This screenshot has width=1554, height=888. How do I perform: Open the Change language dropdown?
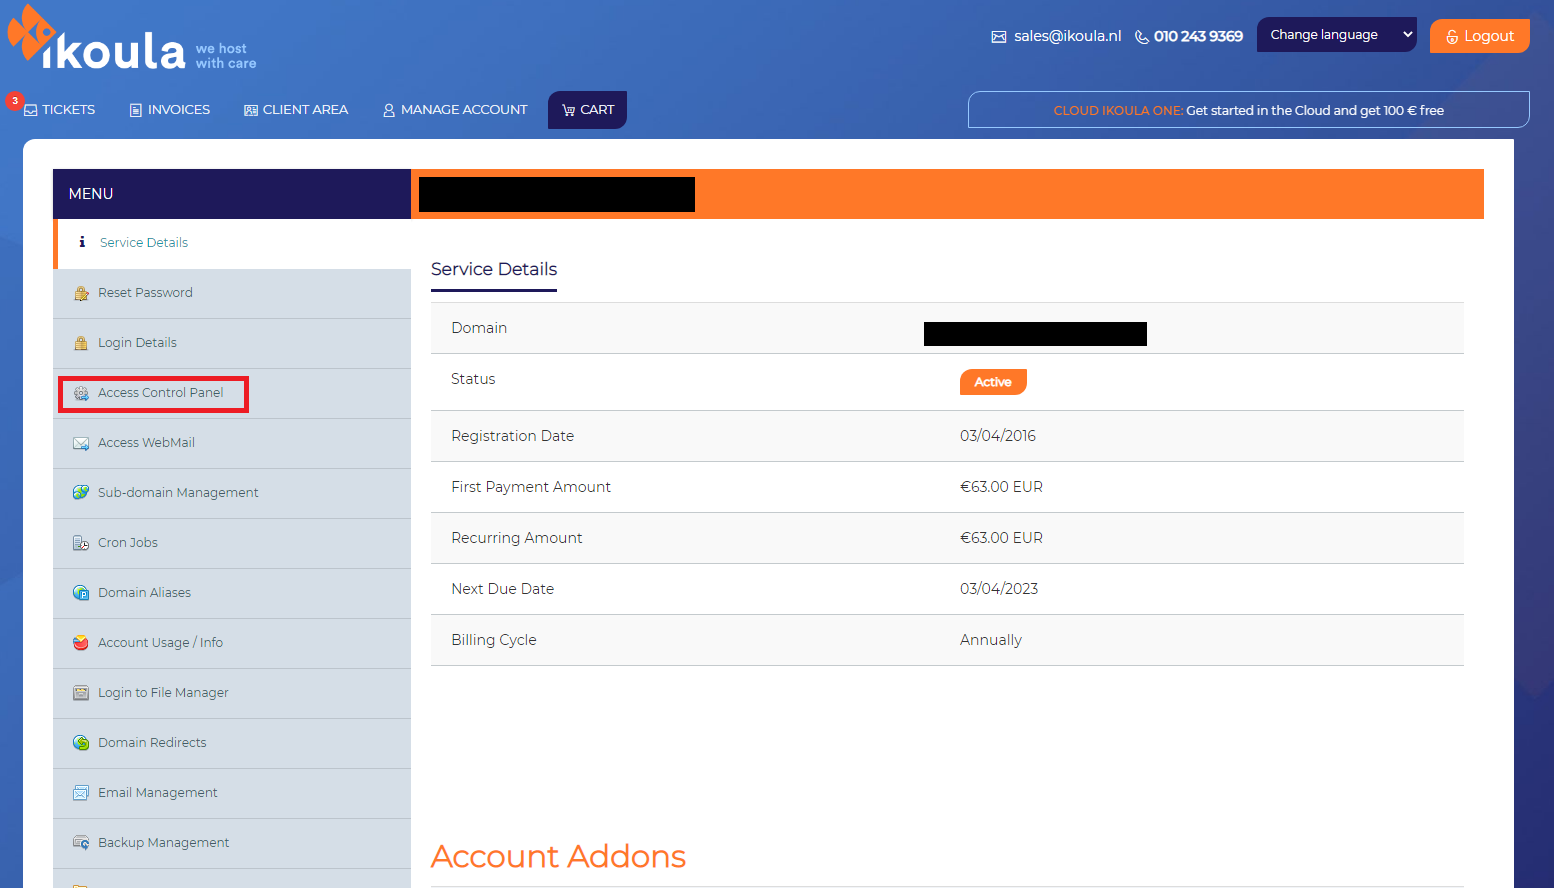(x=1336, y=35)
